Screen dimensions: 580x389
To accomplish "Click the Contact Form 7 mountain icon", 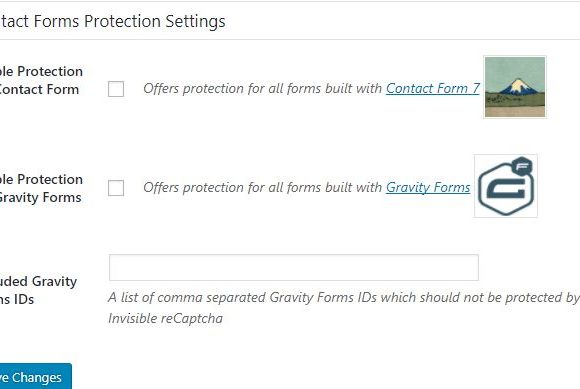I will point(515,87).
